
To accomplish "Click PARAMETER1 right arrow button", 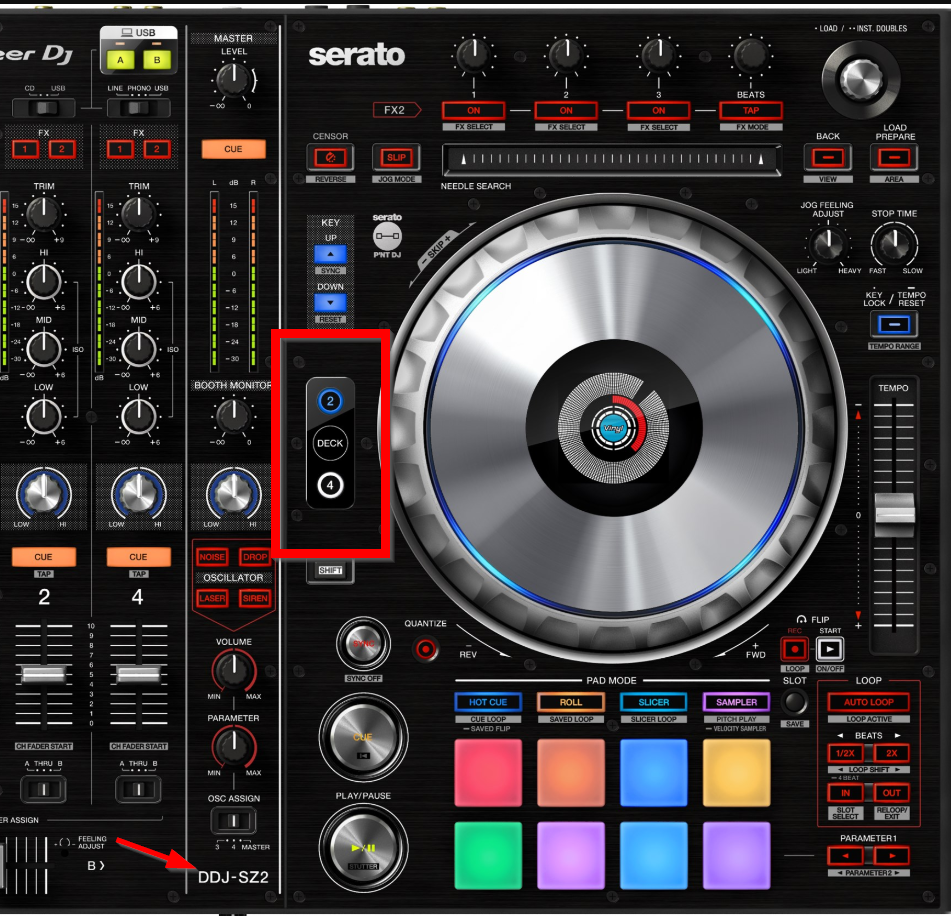I will point(892,856).
